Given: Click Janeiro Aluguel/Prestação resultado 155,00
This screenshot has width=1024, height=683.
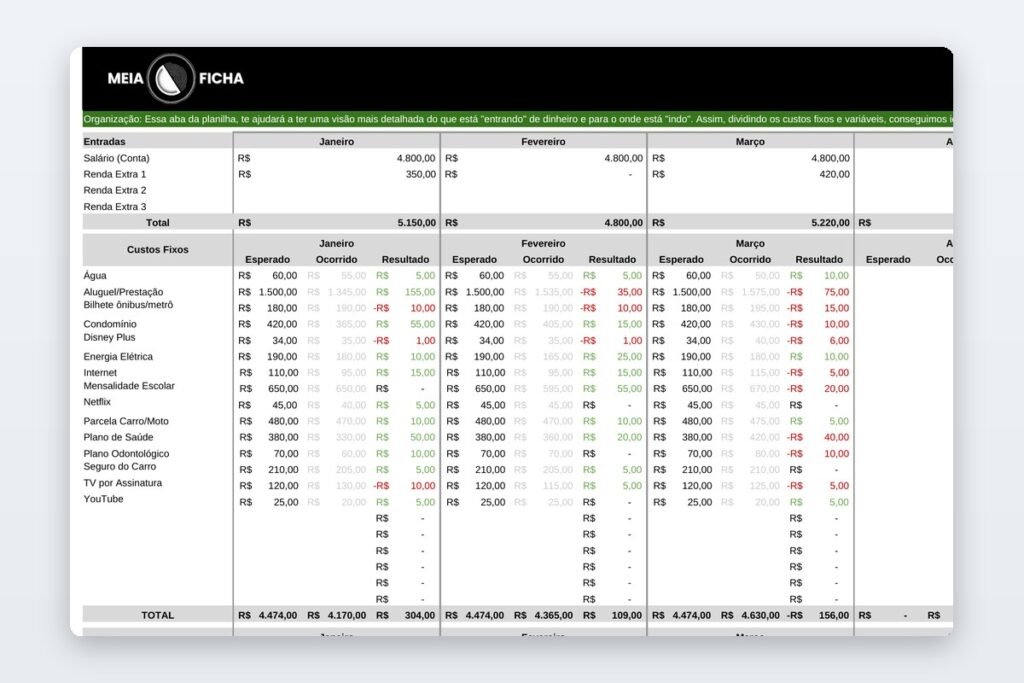Looking at the screenshot, I should point(420,292).
